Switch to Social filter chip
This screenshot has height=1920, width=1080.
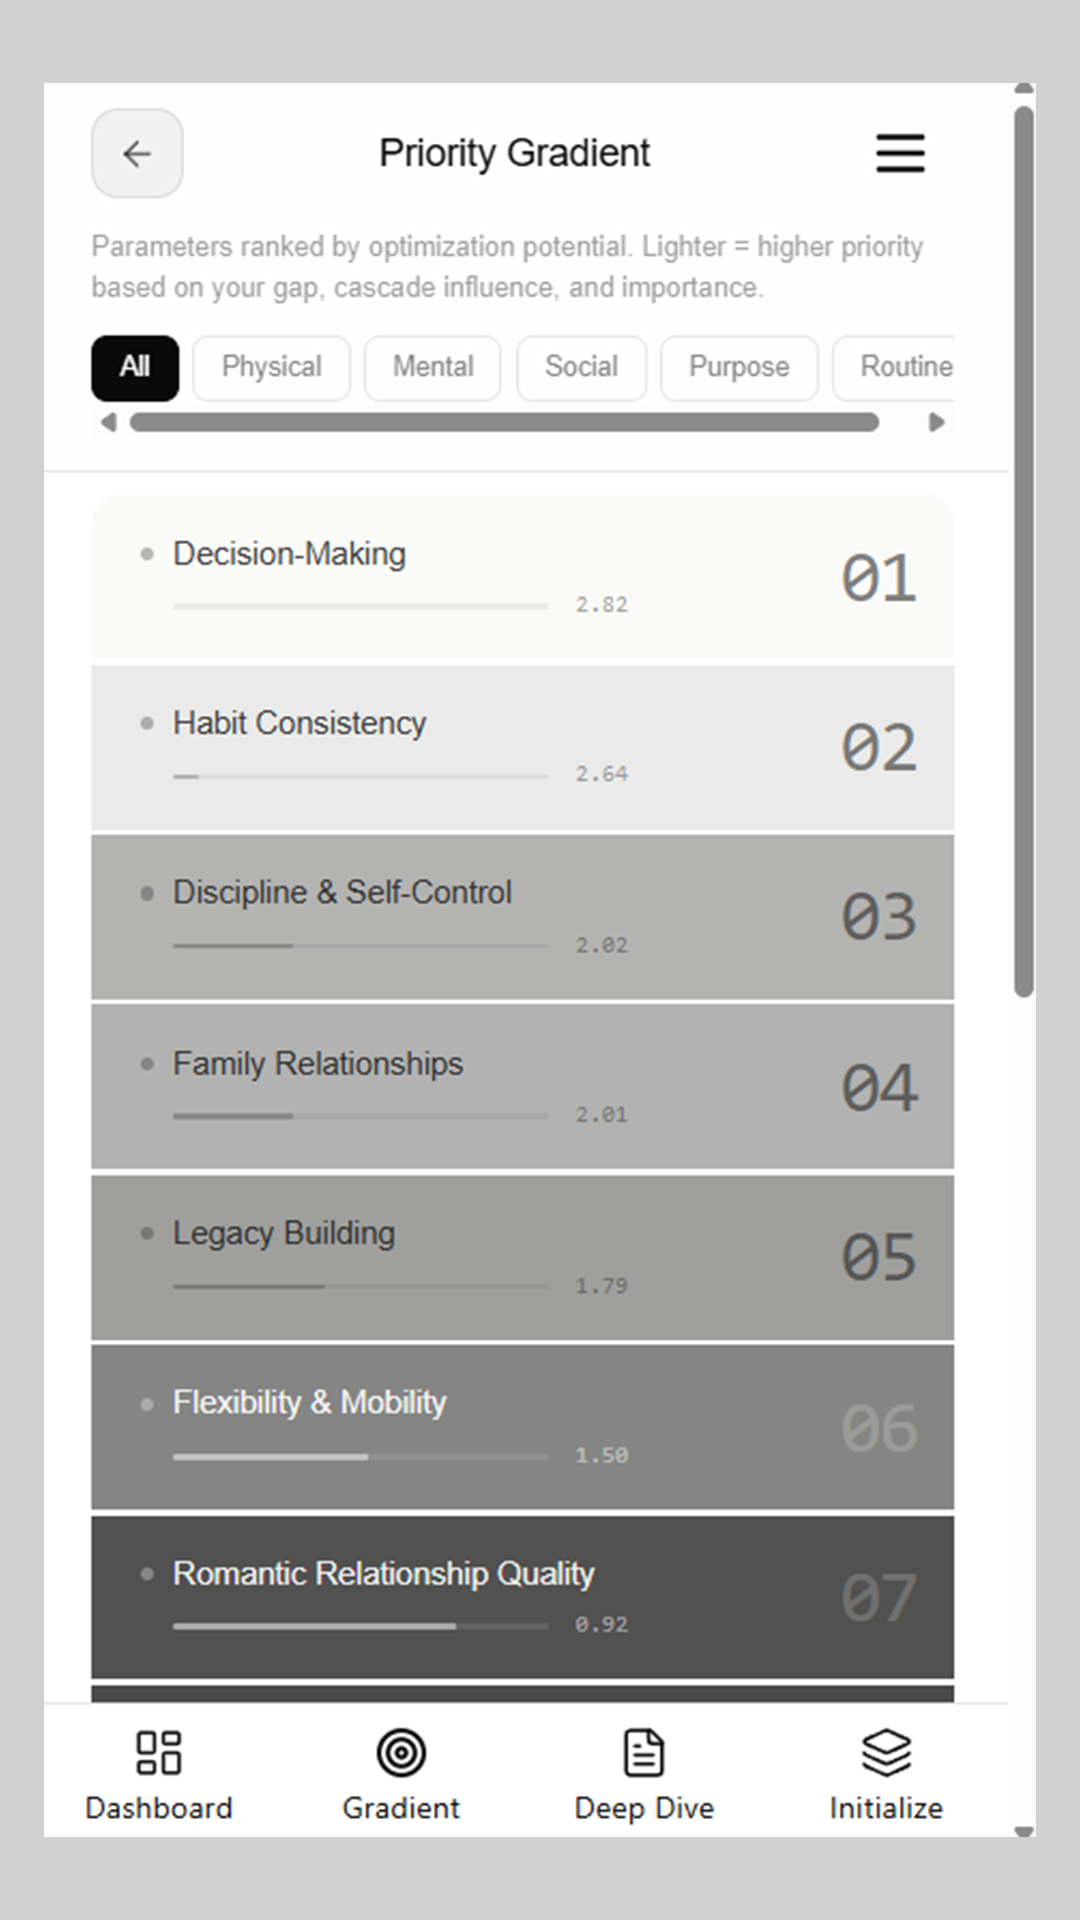581,367
